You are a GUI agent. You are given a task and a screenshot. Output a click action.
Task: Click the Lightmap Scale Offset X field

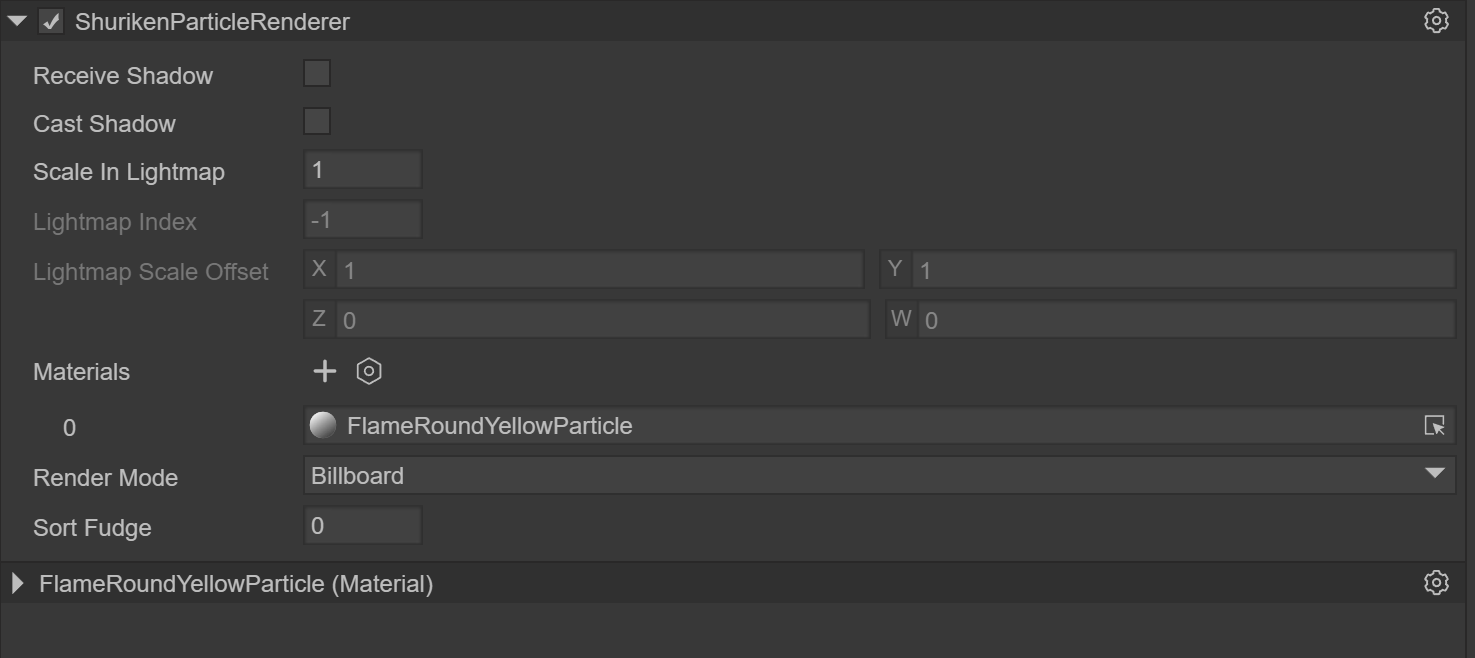click(x=598, y=270)
